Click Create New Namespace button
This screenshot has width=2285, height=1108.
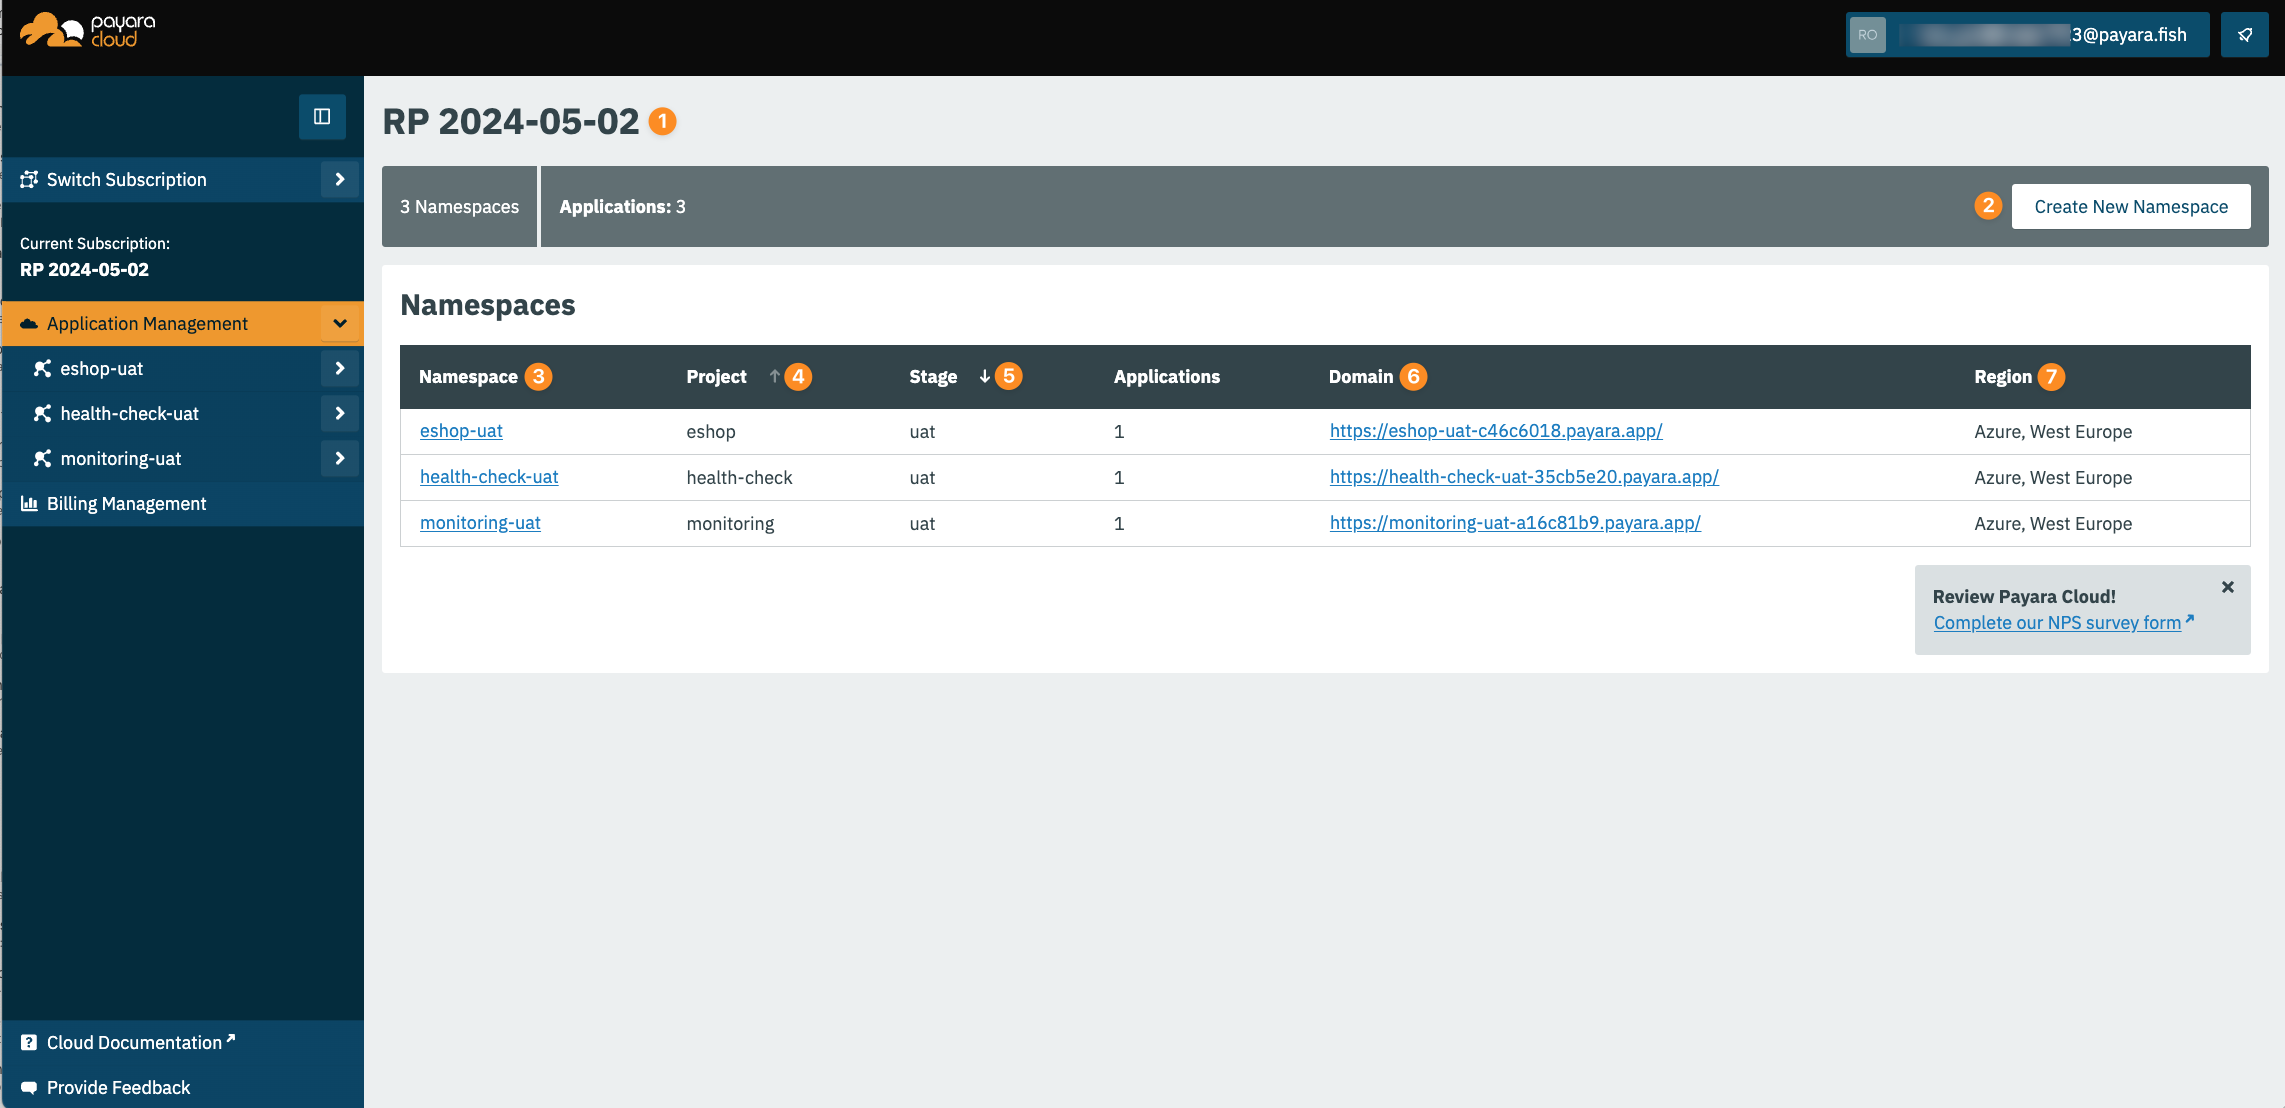[2130, 207]
